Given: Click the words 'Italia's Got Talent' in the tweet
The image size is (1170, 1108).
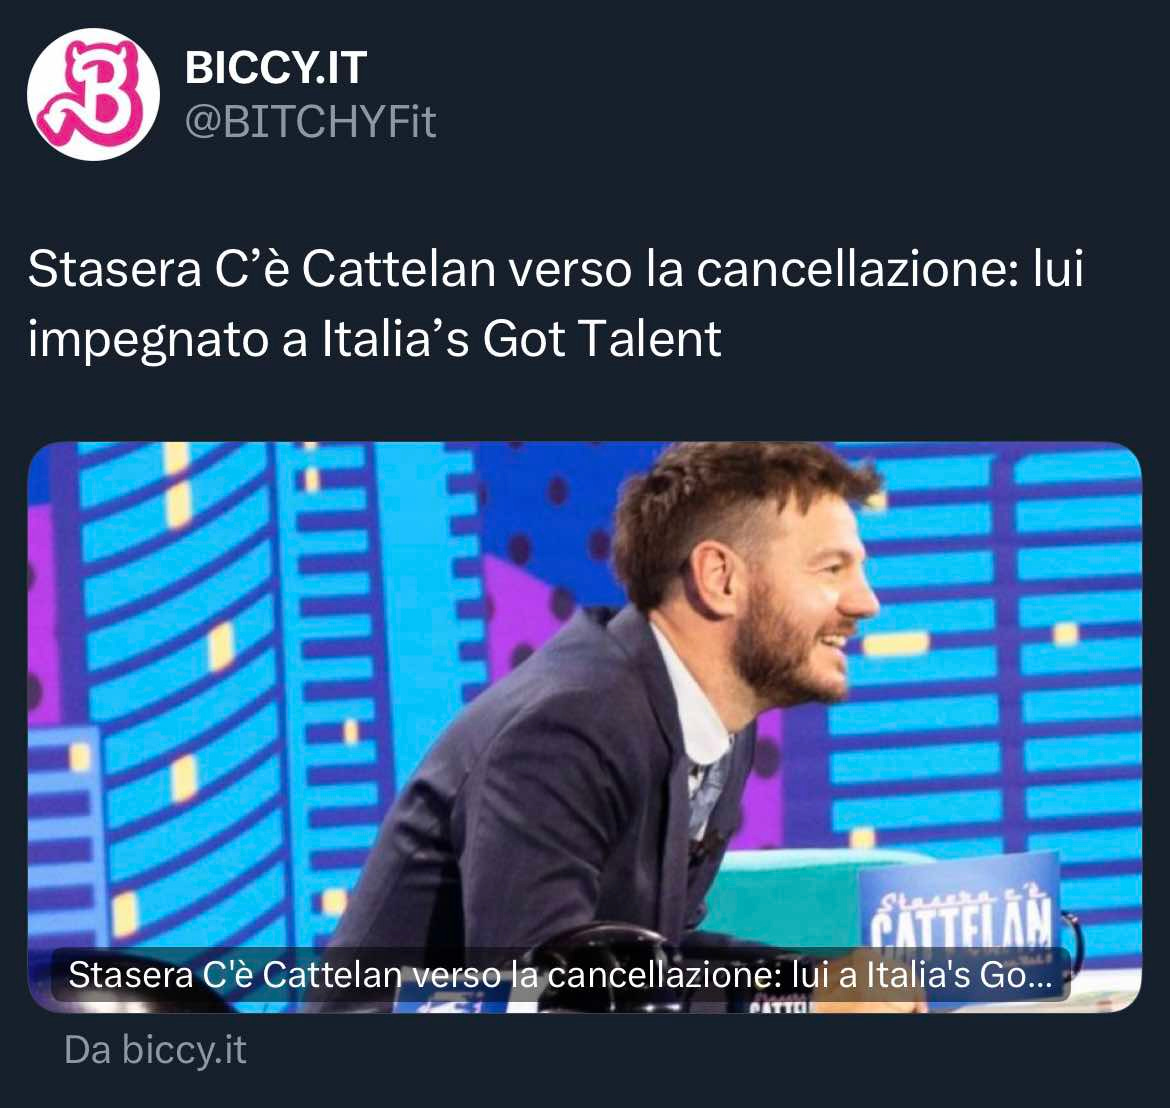Looking at the screenshot, I should tap(521, 338).
